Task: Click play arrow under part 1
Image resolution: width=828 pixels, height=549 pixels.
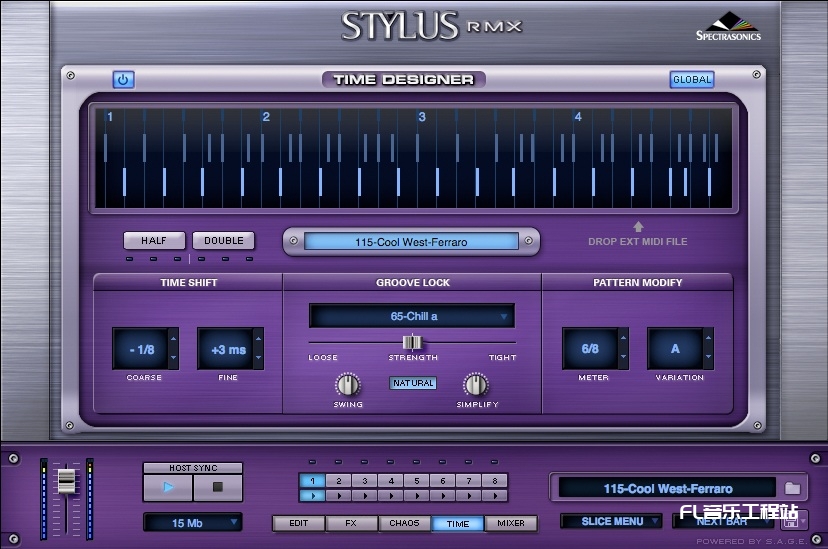Action: [x=312, y=496]
